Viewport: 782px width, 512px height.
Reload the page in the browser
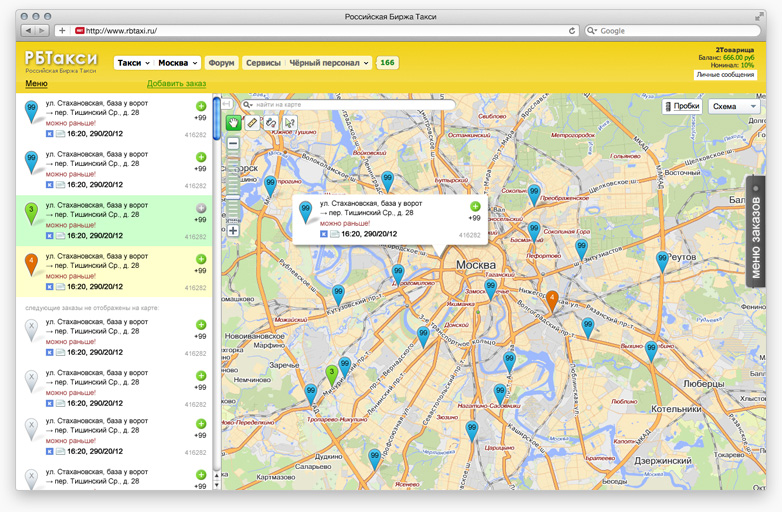click(572, 30)
